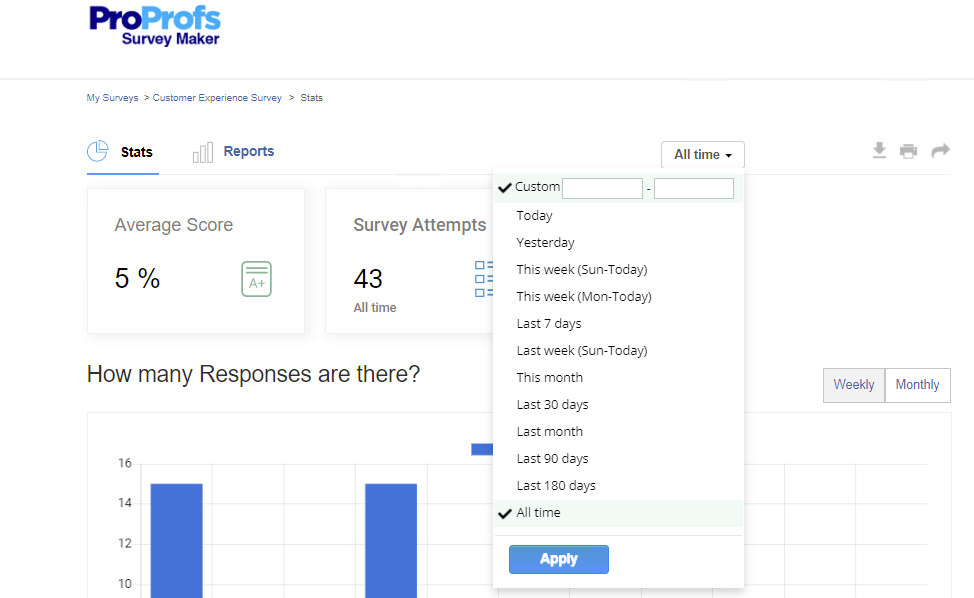The image size is (974, 598).
Task: Click the 43 survey attempts value
Action: pos(368,279)
